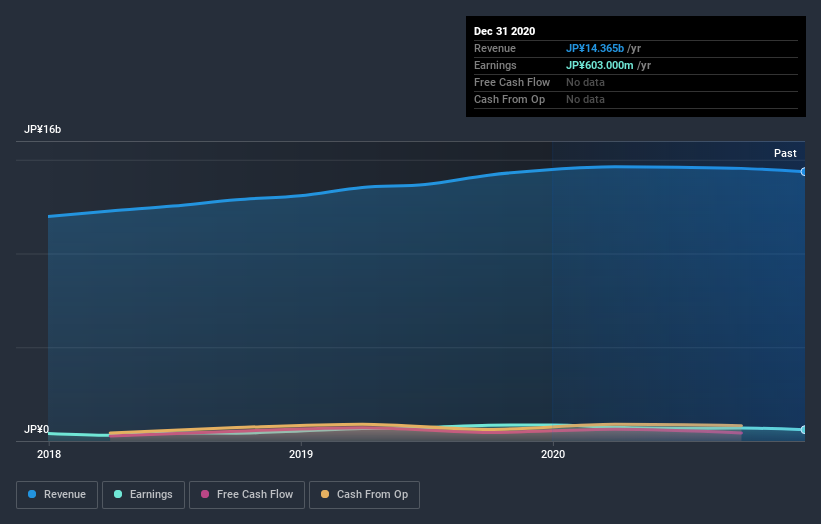Toggle the Earnings legend button
The image size is (821, 524).
pyautogui.click(x=143, y=495)
